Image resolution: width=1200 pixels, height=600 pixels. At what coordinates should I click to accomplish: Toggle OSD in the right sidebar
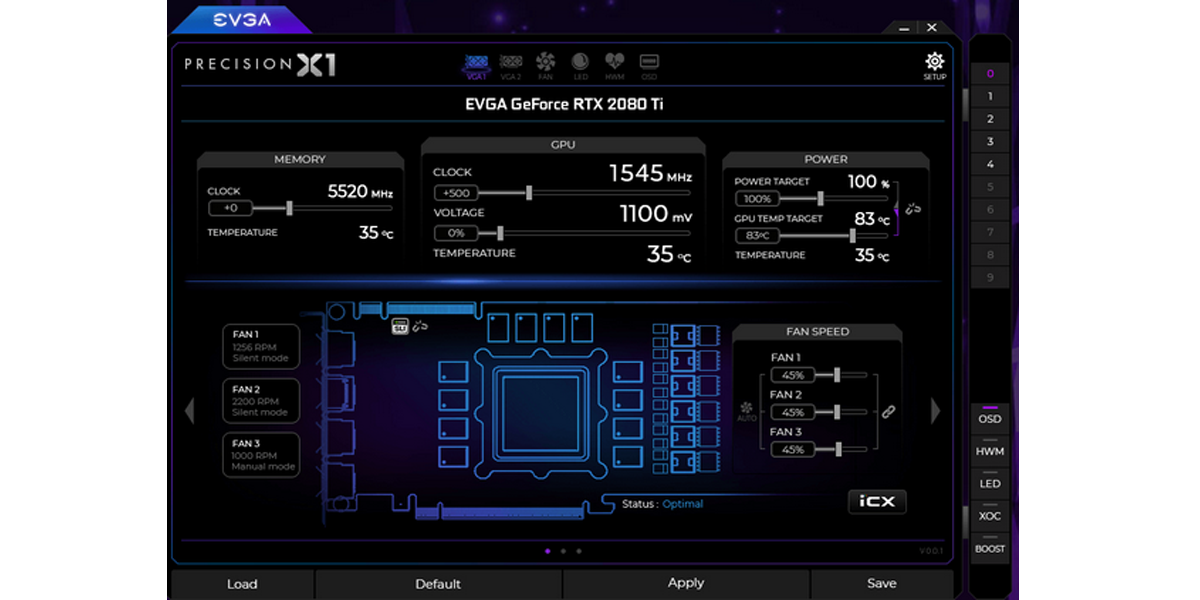(x=990, y=419)
